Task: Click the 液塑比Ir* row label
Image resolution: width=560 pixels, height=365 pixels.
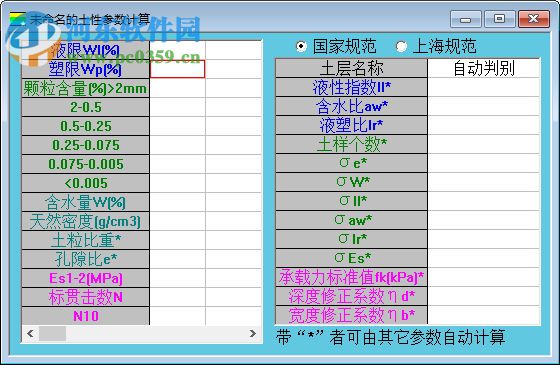Action: pyautogui.click(x=351, y=125)
